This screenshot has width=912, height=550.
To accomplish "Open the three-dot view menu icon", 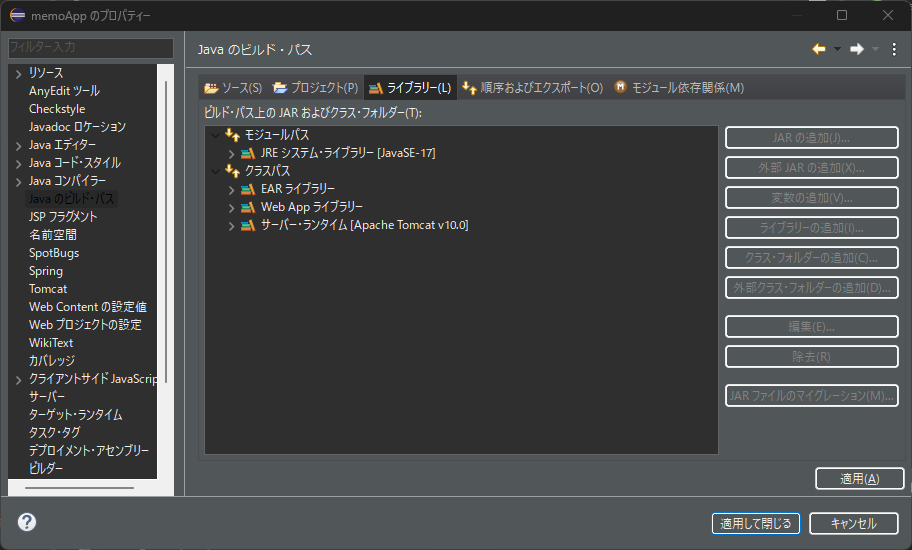I will point(894,49).
